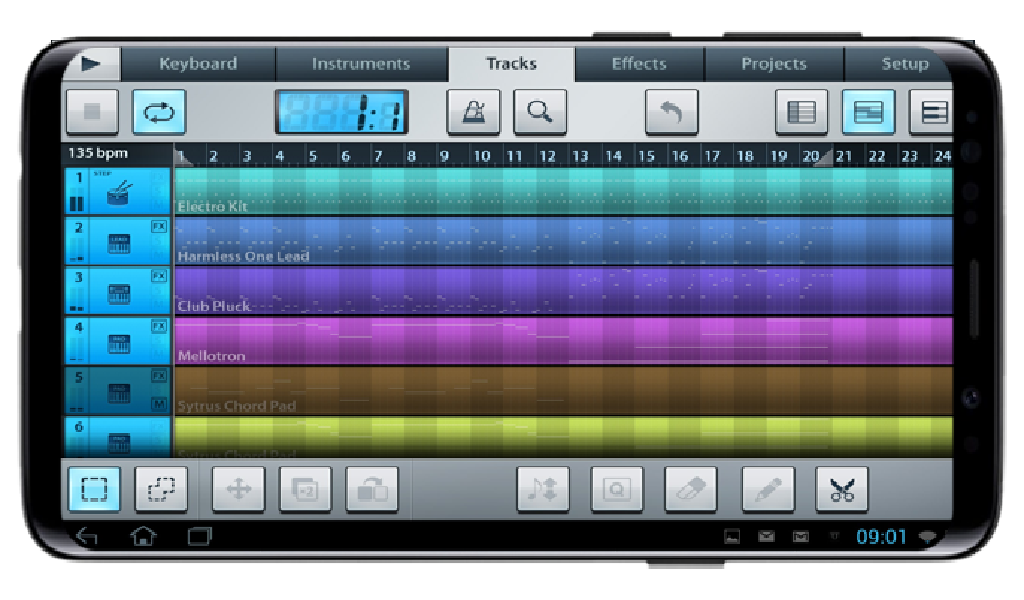Select the move tool in the bottom toolbar
The height and width of the screenshot is (600, 1024).
tap(238, 489)
